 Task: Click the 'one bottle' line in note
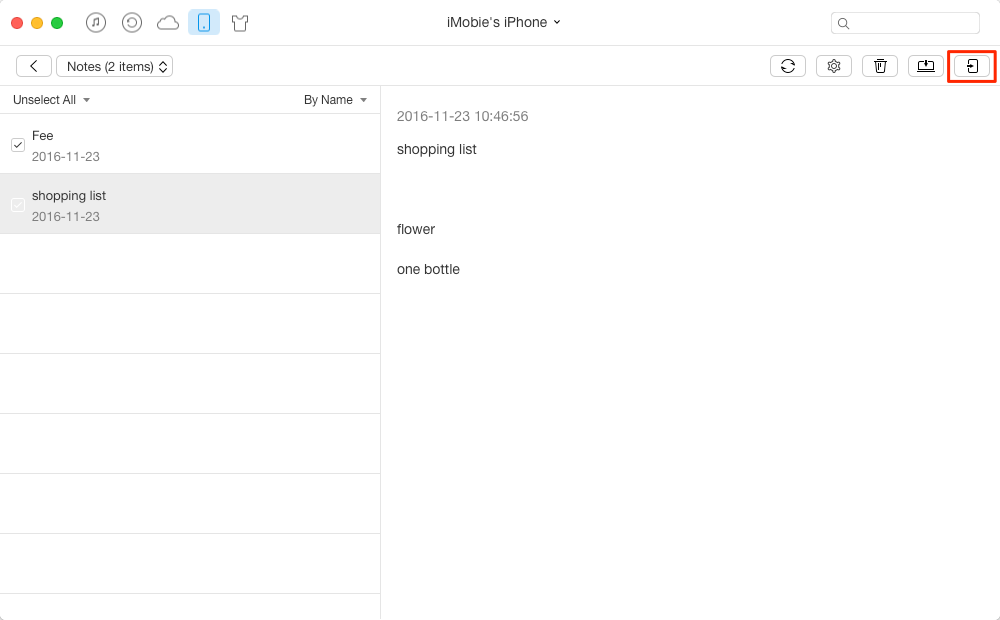[428, 270]
